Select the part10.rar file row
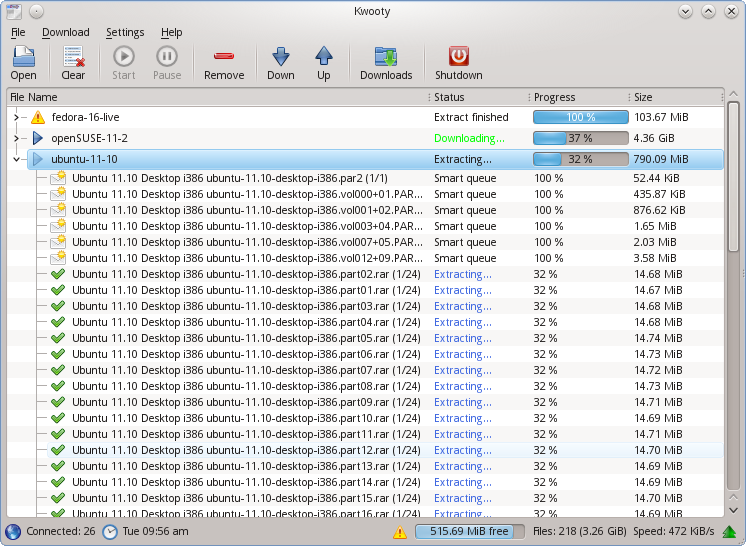Viewport: 746px width, 546px height. tap(385, 418)
